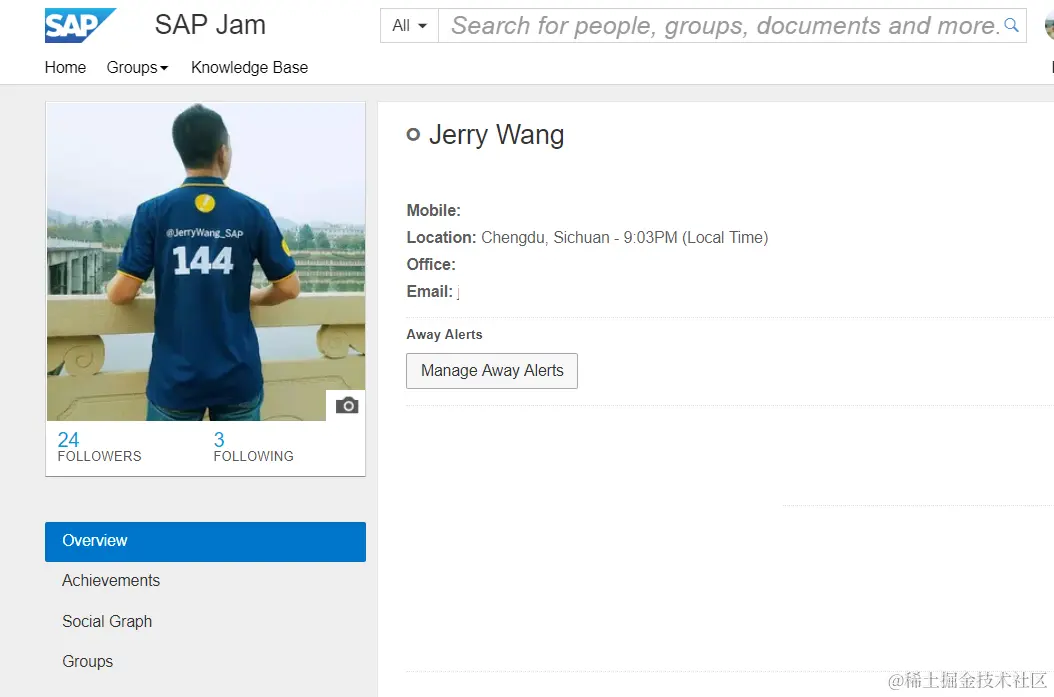1054x697 pixels.
Task: Expand the Groups menu in top navigation
Action: (137, 67)
